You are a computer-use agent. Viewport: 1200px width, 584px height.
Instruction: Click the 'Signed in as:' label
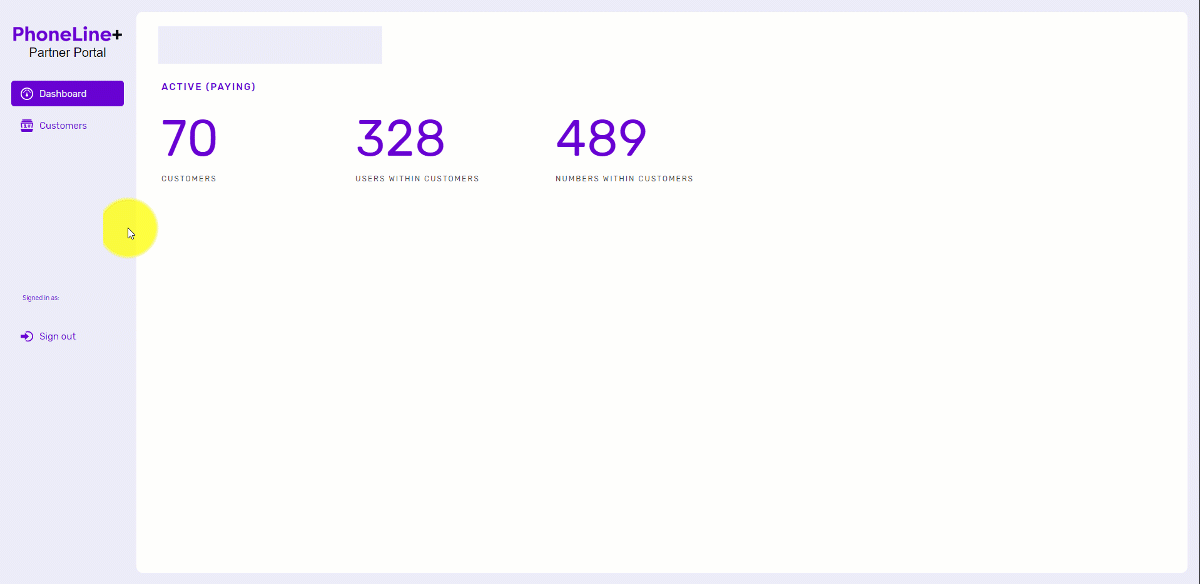click(41, 298)
